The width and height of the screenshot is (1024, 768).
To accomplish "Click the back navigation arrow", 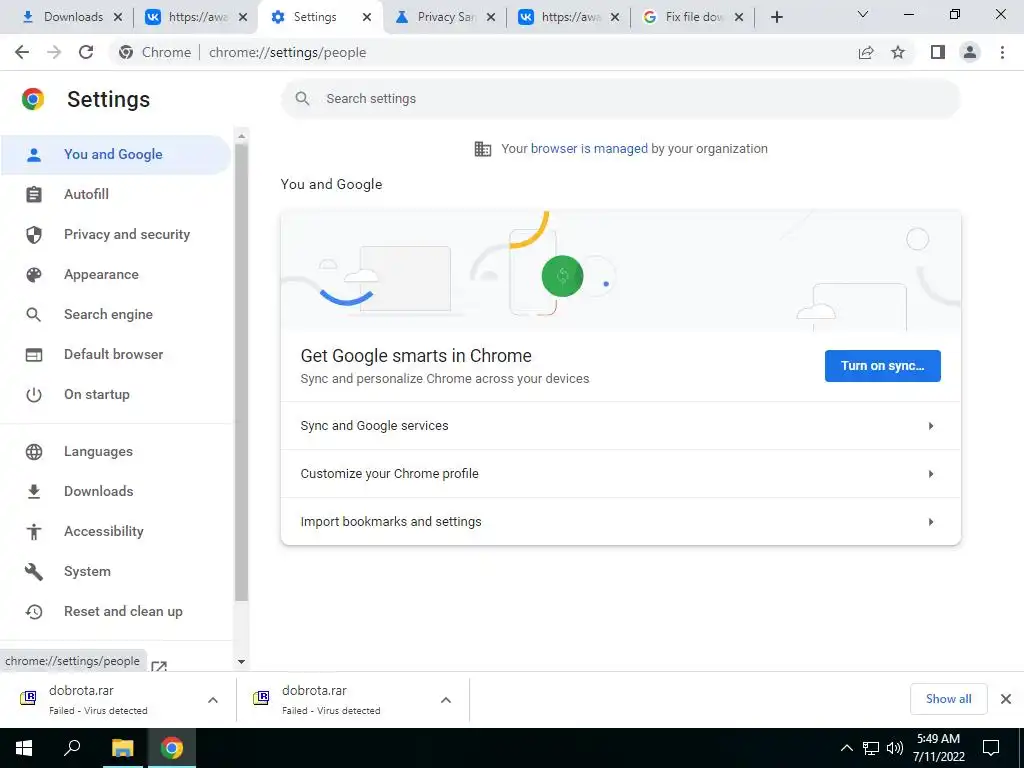I will pyautogui.click(x=22, y=52).
